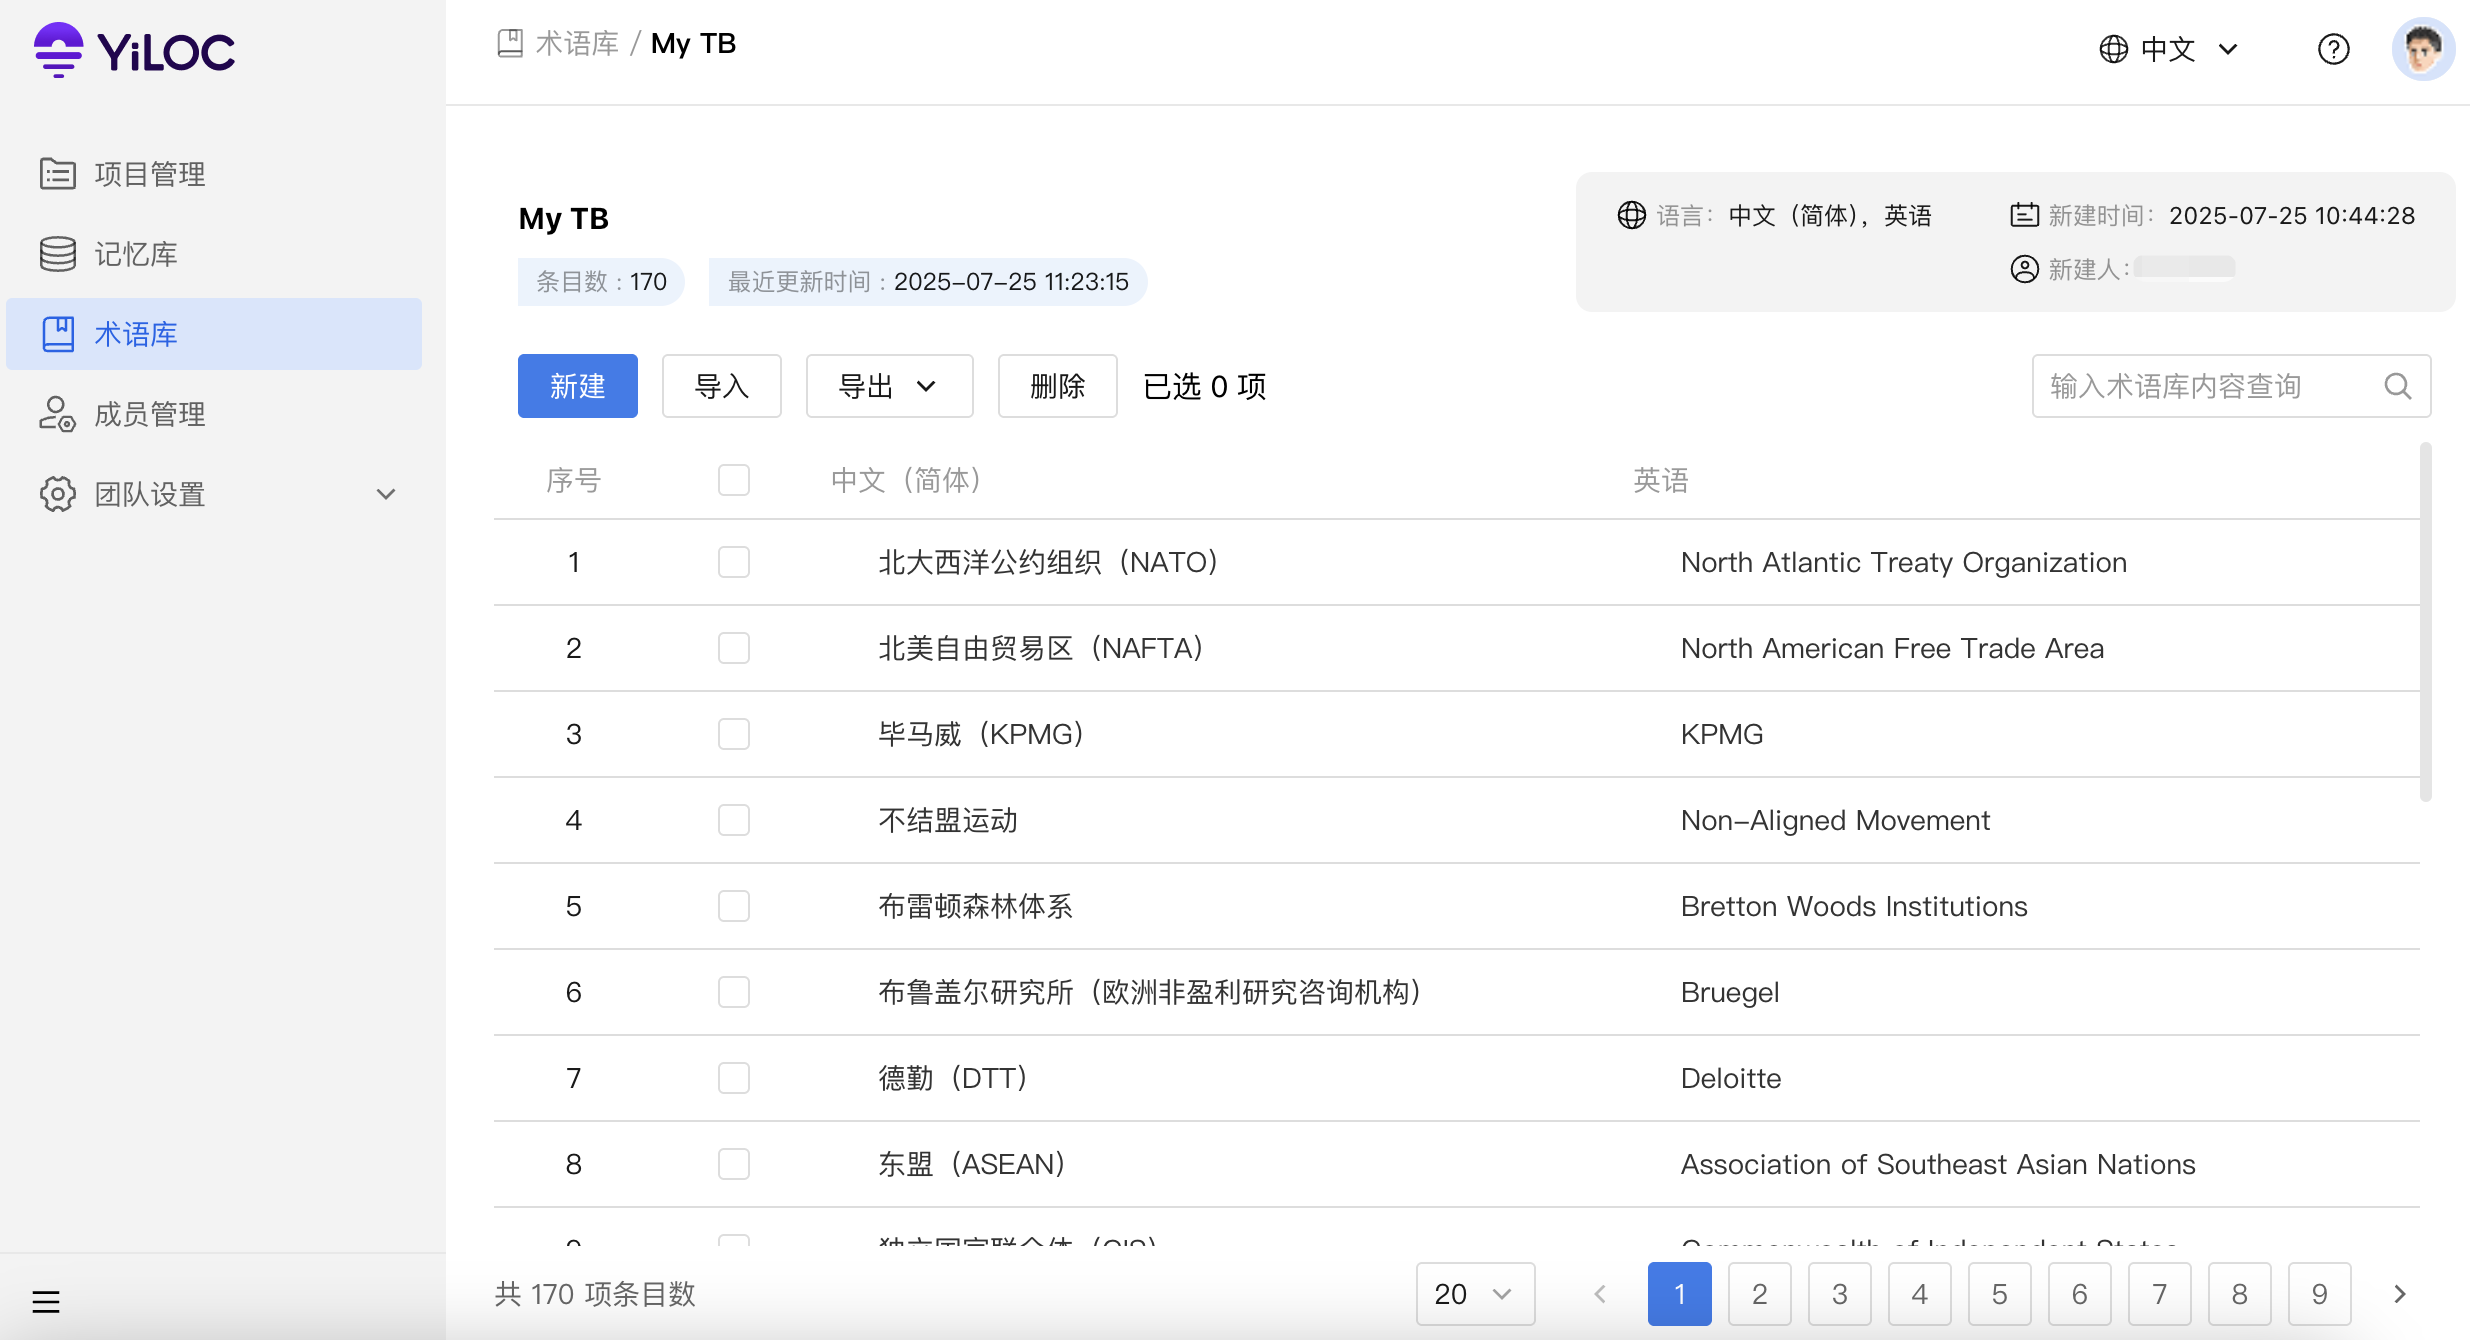Open 团队设置 menu item
2470x1340 pixels.
(214, 494)
